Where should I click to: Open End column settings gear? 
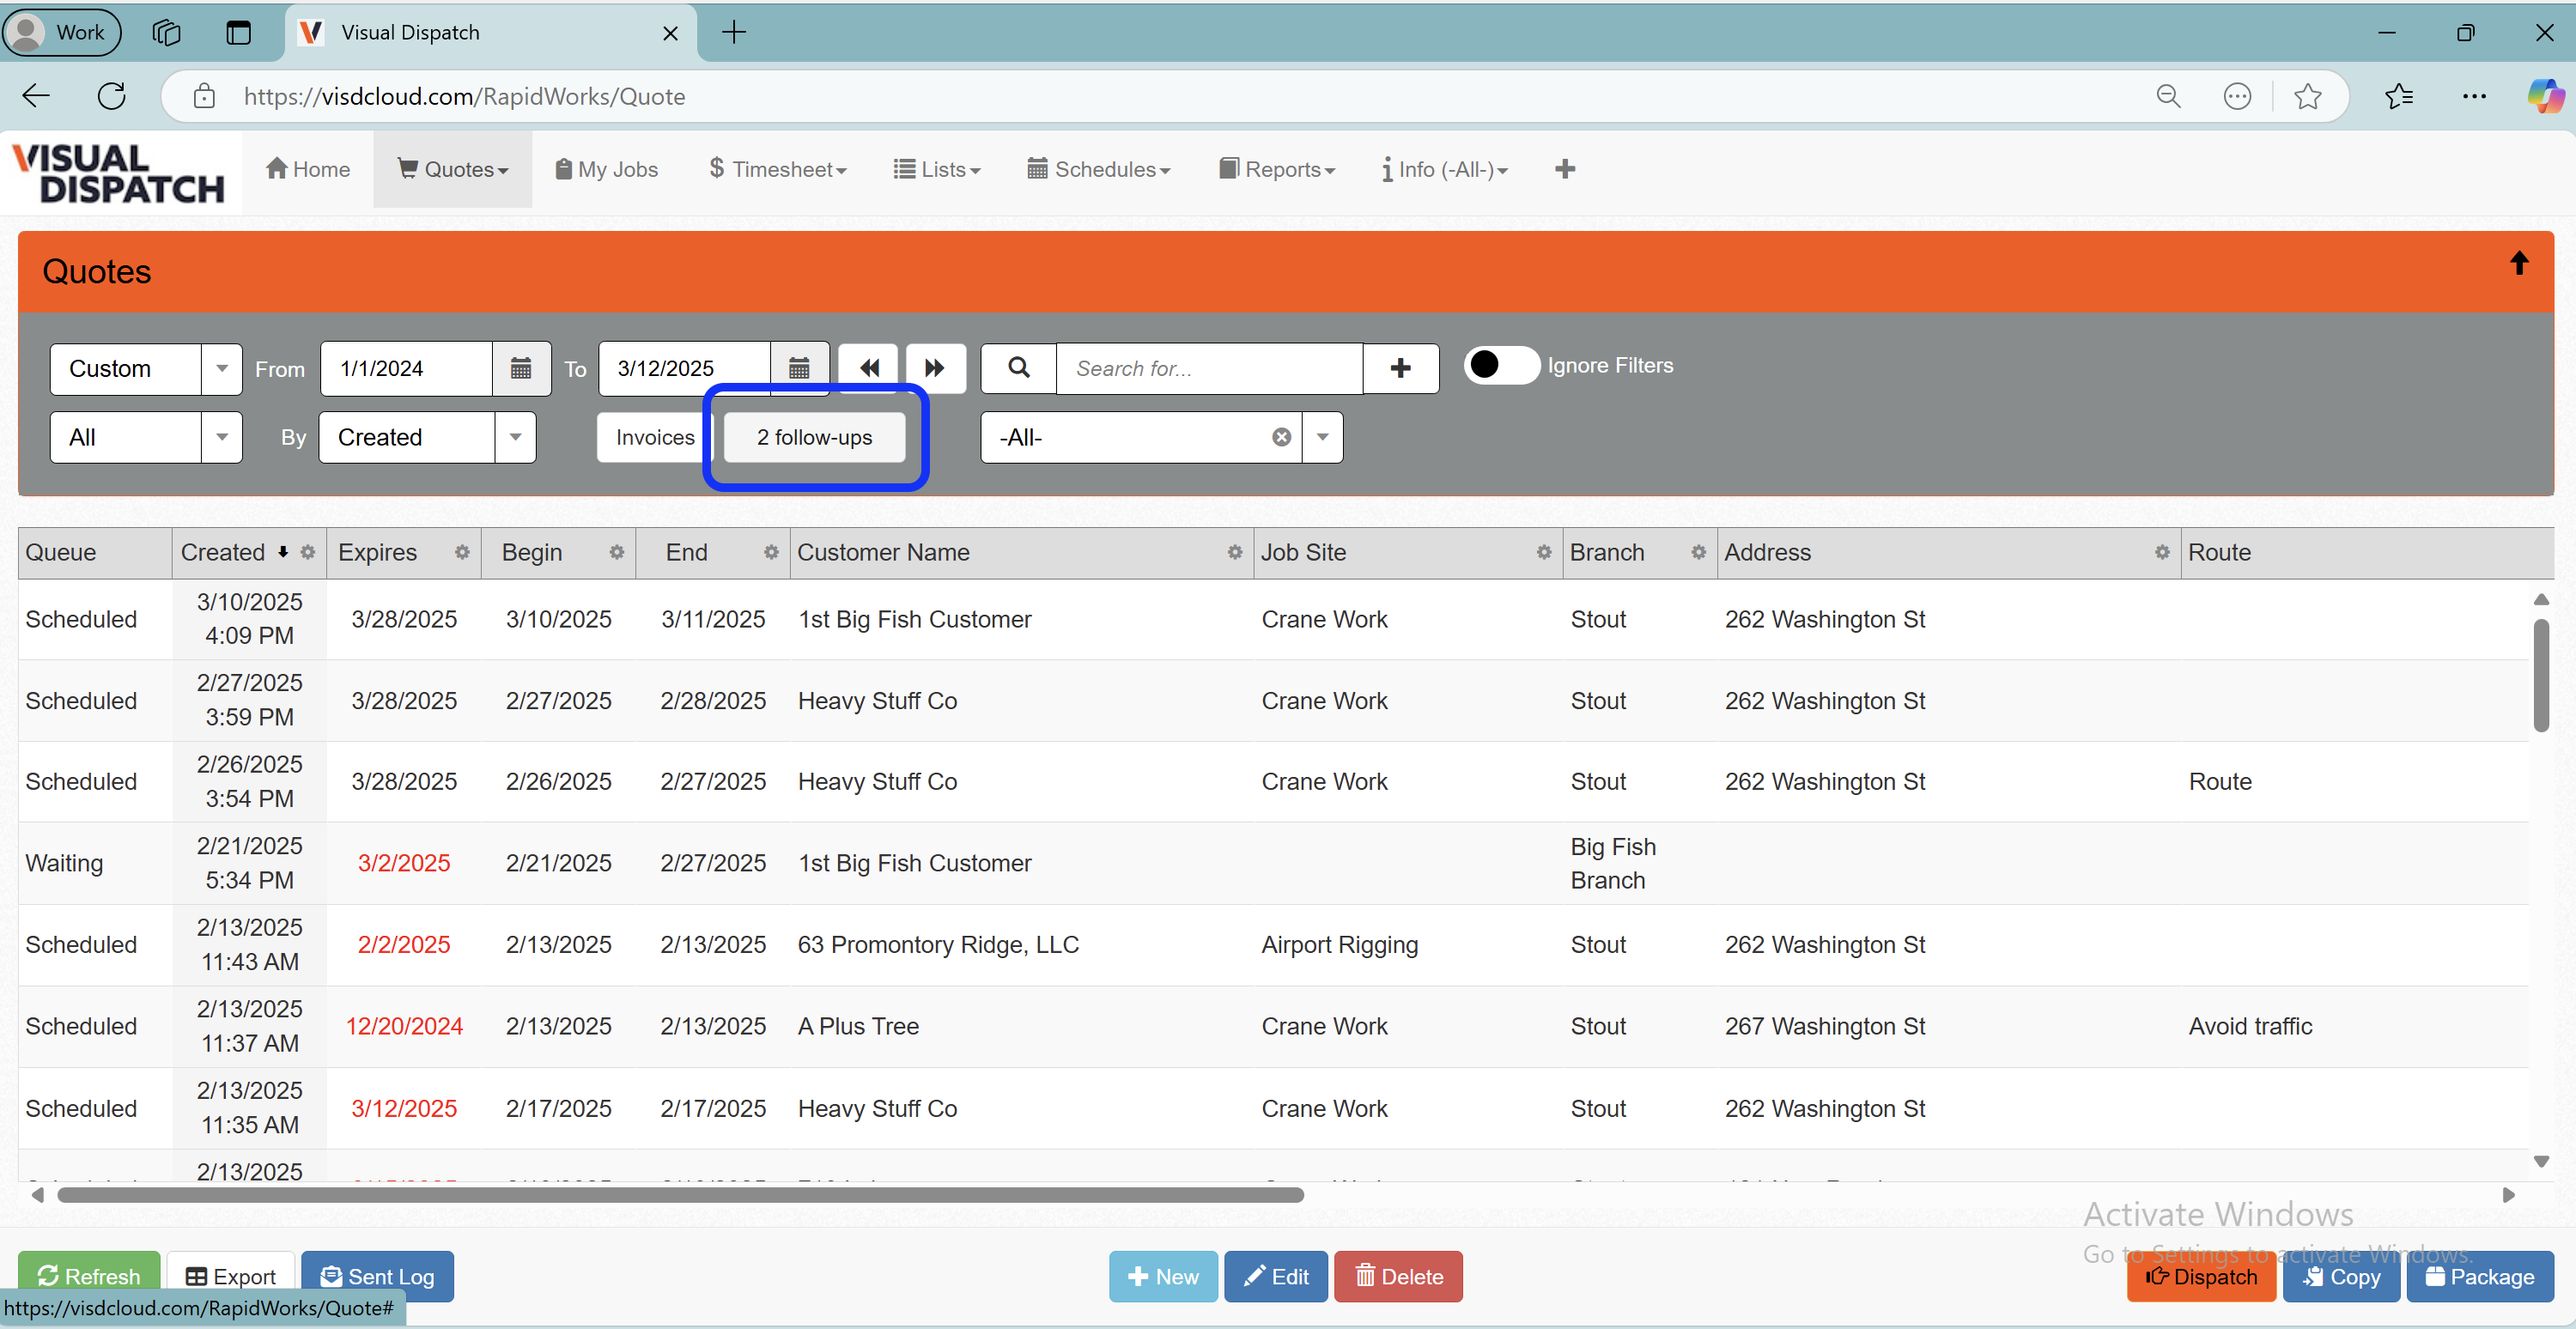pos(771,552)
